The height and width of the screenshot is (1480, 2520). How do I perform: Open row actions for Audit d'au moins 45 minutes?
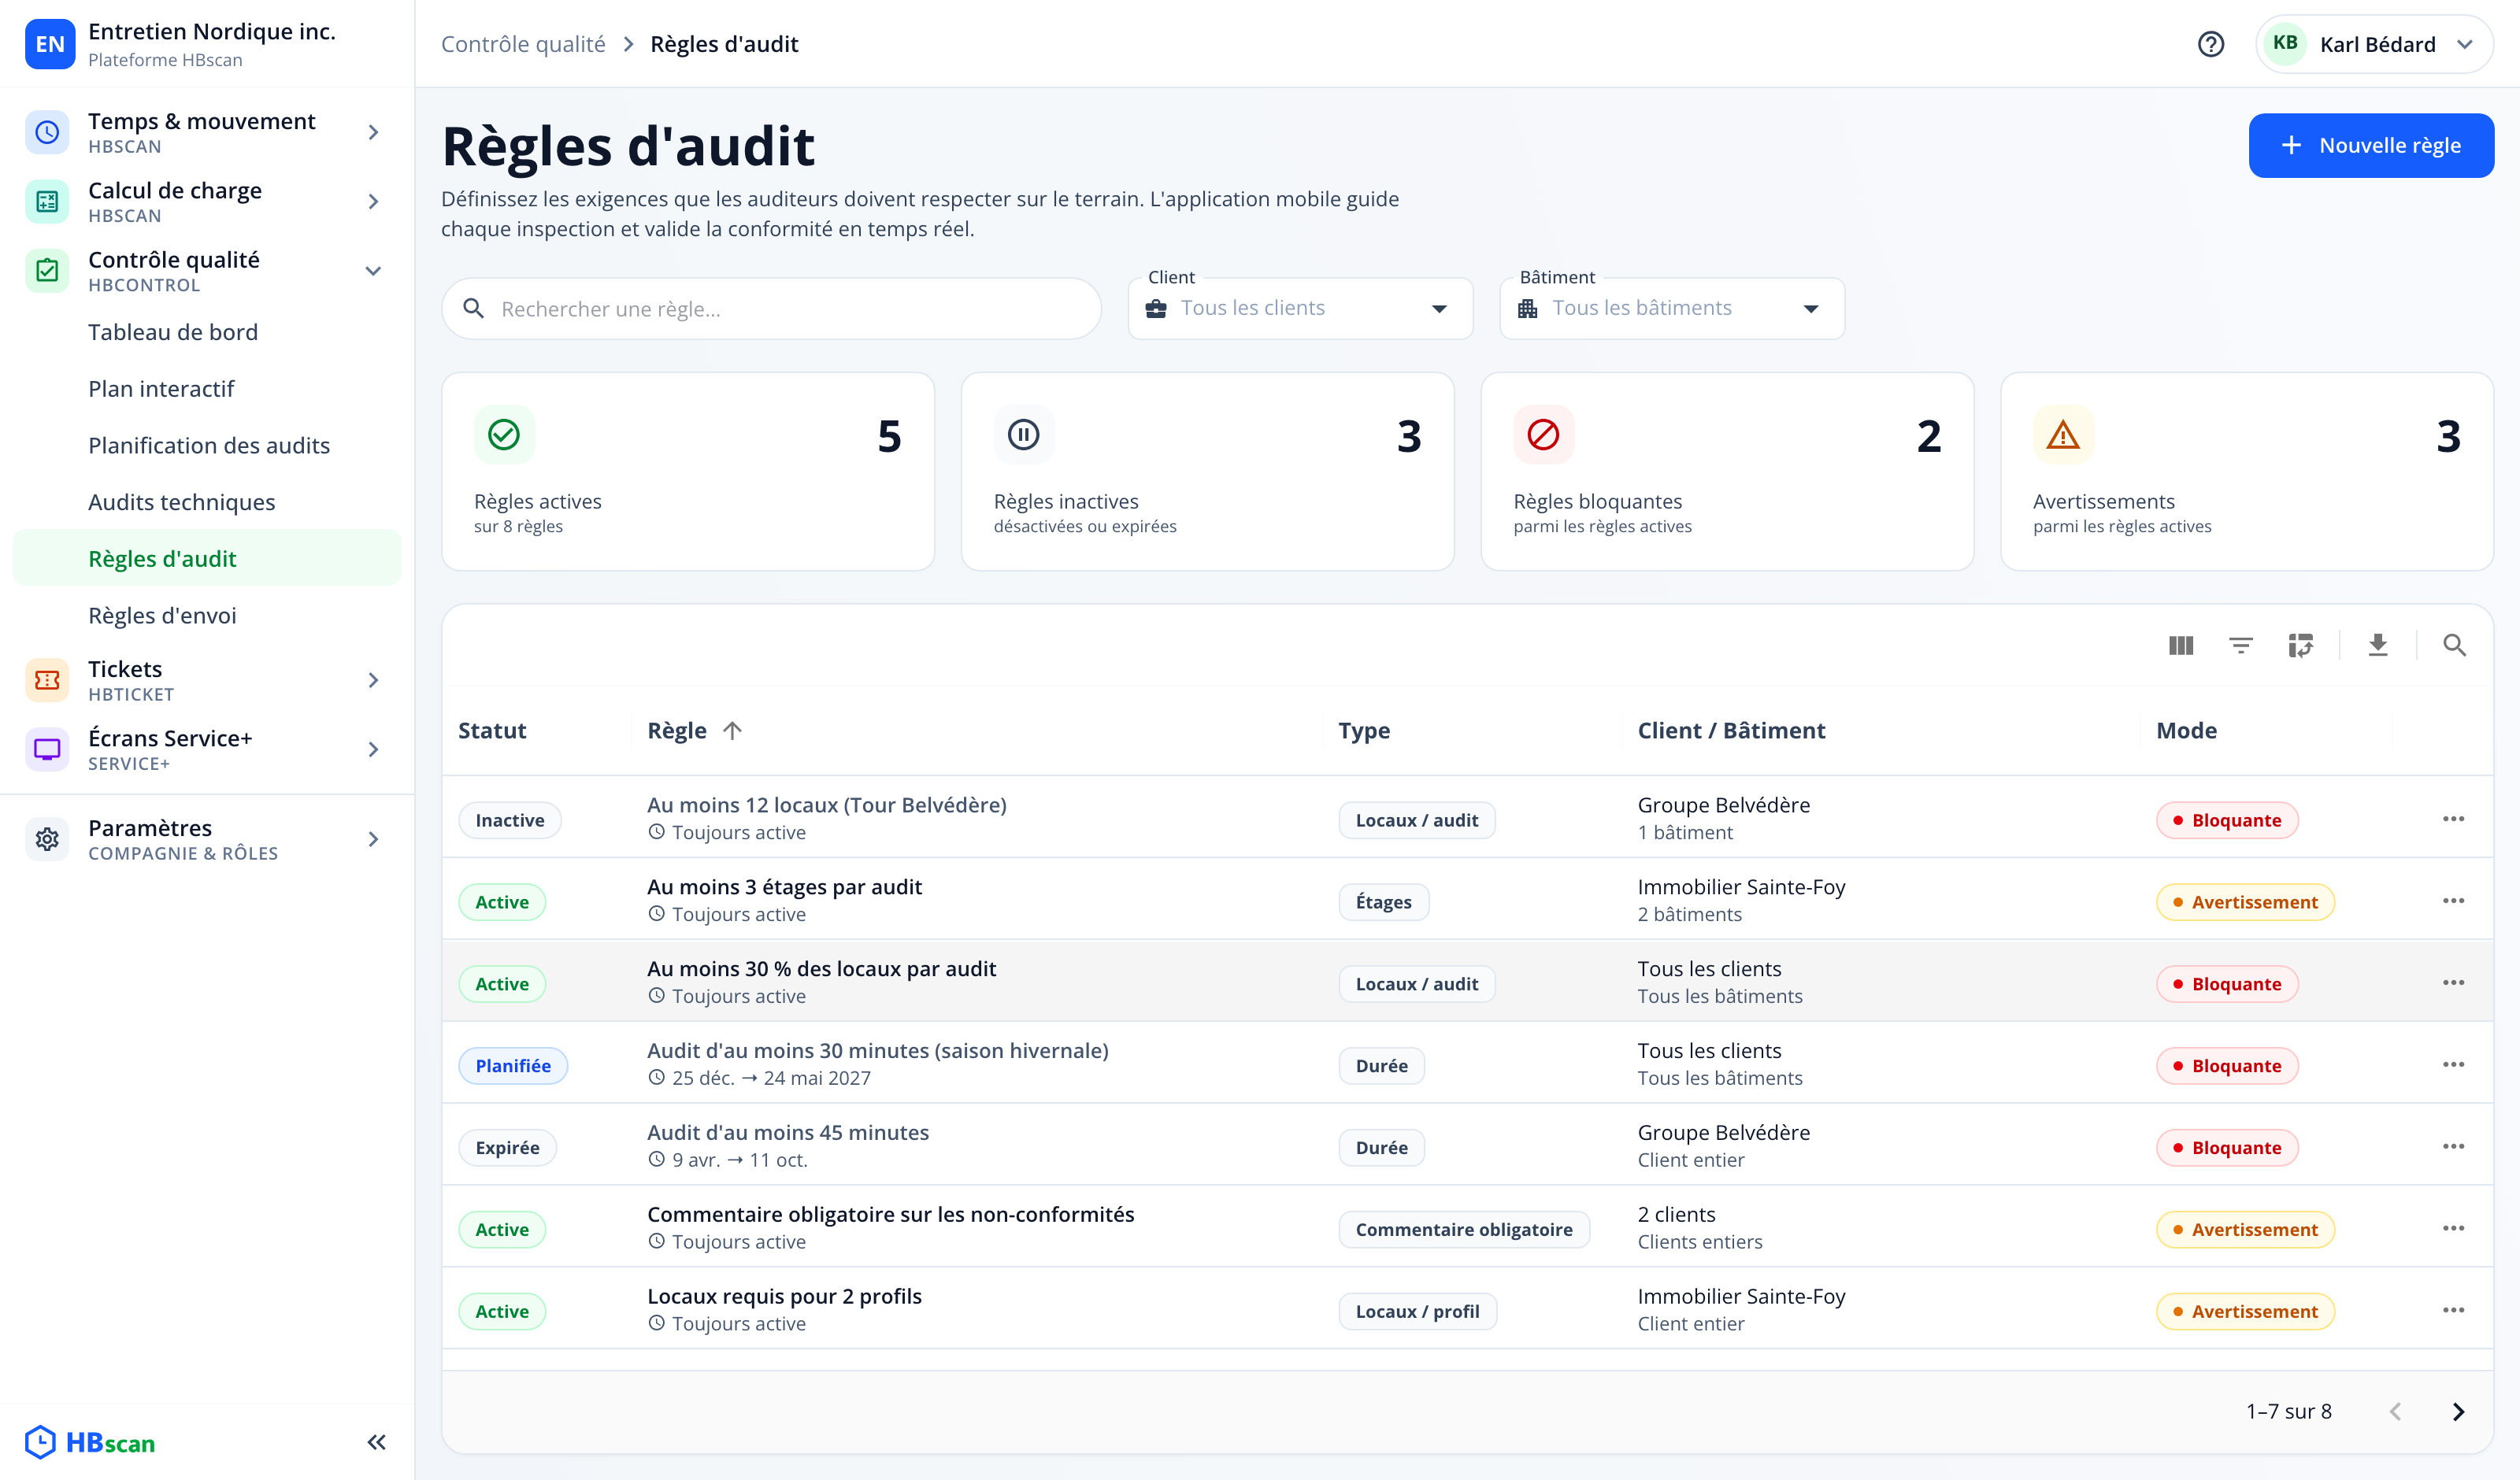click(x=2453, y=1147)
